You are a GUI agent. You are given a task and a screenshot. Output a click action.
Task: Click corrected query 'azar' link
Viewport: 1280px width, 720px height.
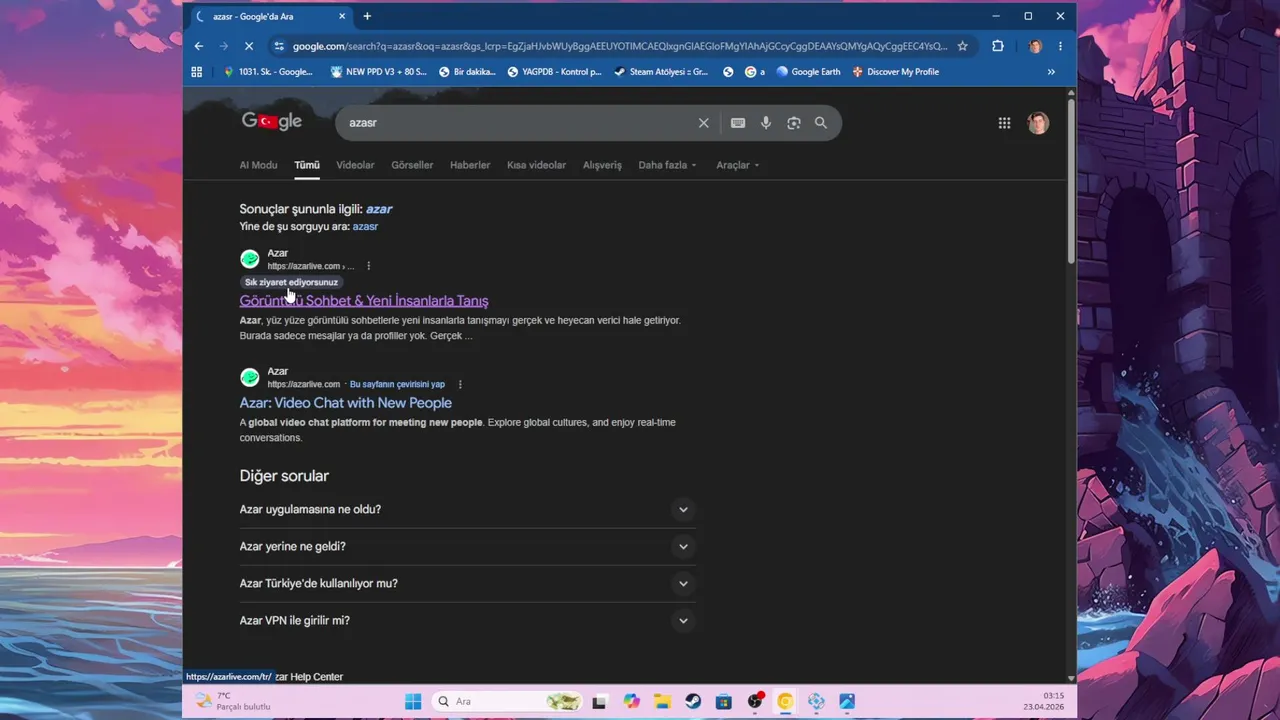379,209
